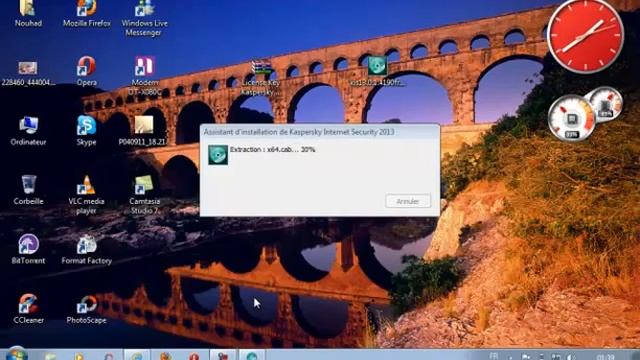
Task: Click the red clock desktop gadget
Action: (x=585, y=36)
